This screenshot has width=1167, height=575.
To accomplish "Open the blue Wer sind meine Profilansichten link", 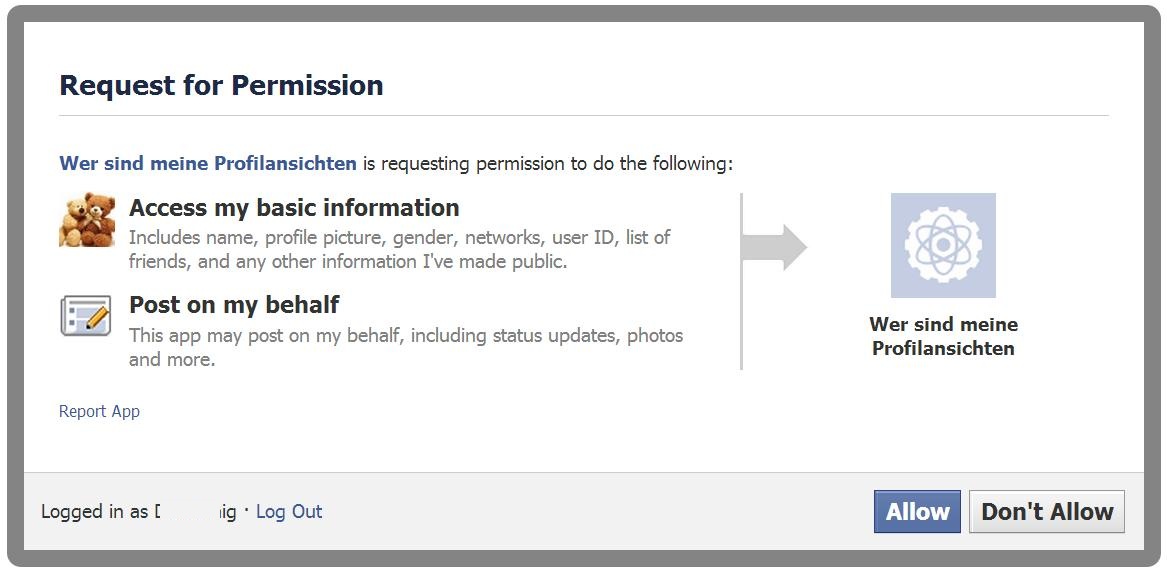I will click(208, 163).
